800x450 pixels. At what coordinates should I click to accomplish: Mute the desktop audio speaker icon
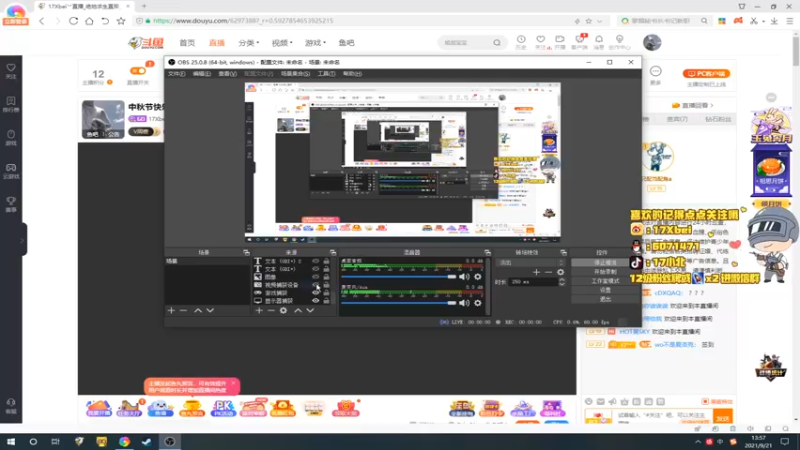coord(464,277)
